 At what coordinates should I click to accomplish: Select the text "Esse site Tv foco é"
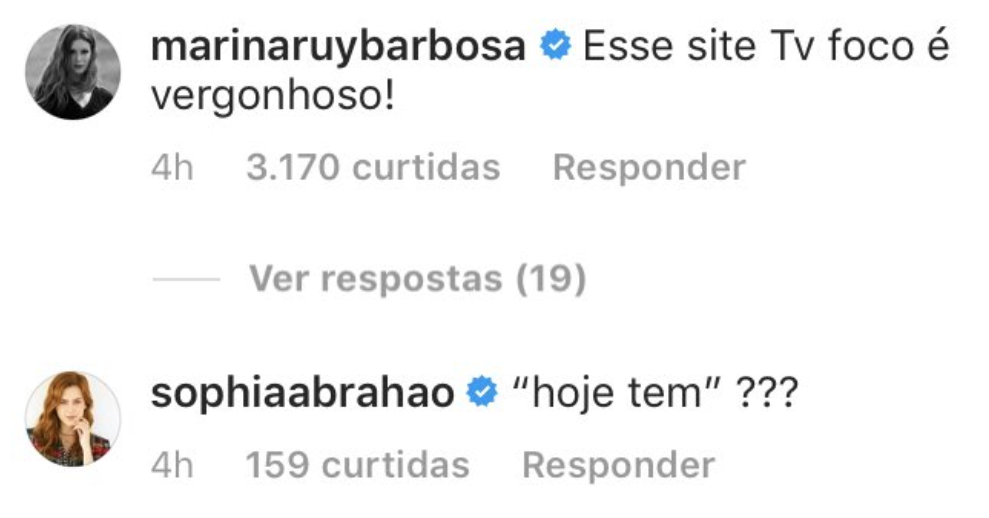(x=766, y=47)
